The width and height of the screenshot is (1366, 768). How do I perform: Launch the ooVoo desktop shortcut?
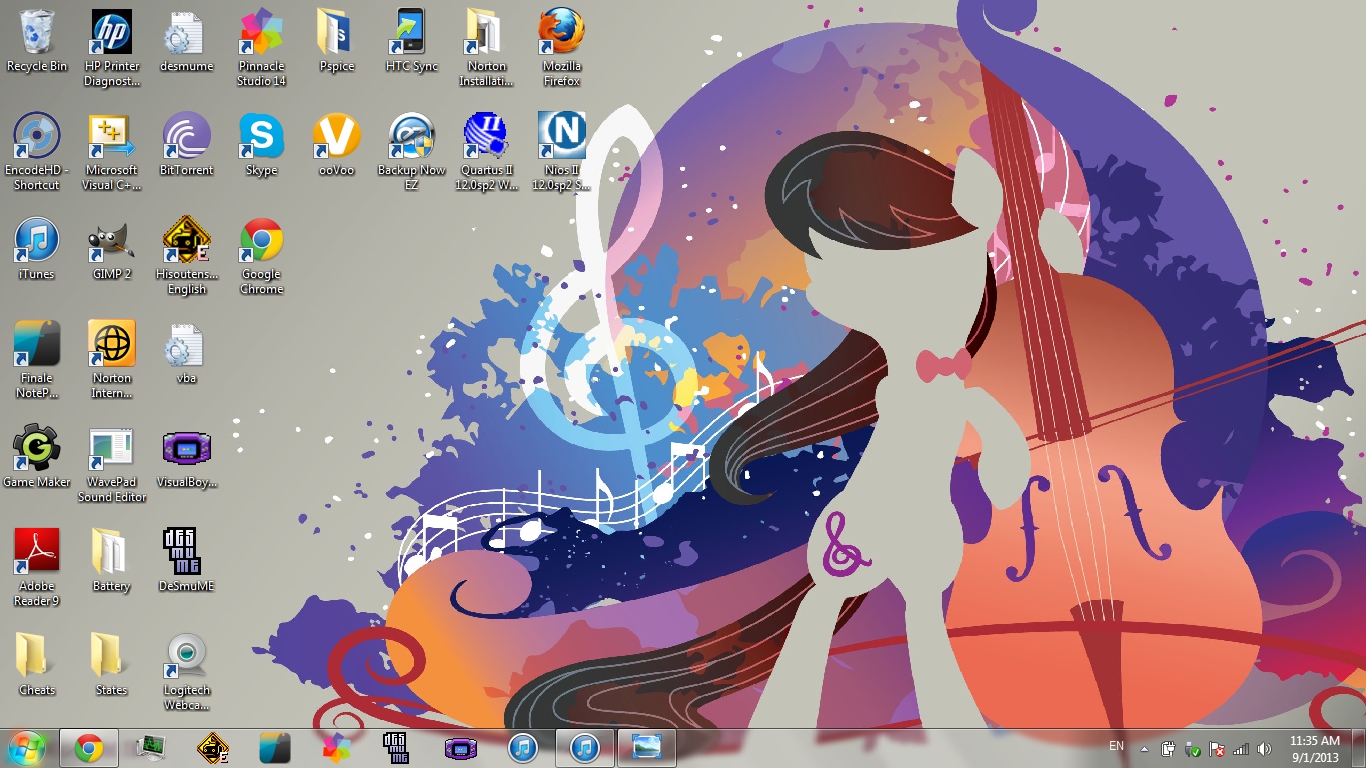[337, 144]
